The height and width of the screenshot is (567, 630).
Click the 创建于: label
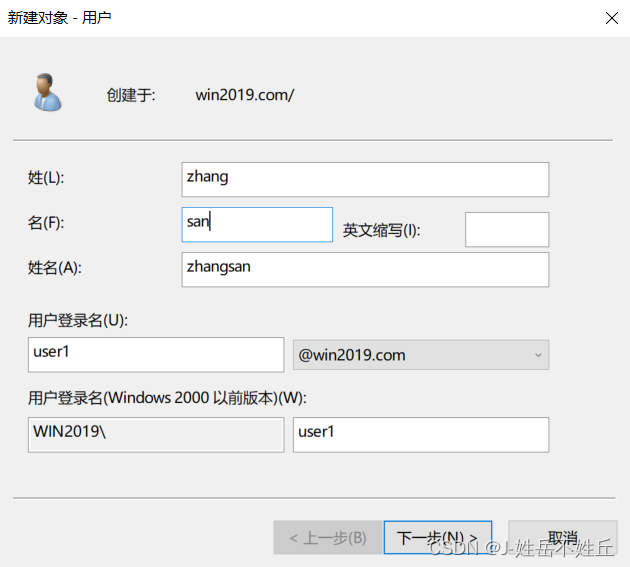coord(131,95)
